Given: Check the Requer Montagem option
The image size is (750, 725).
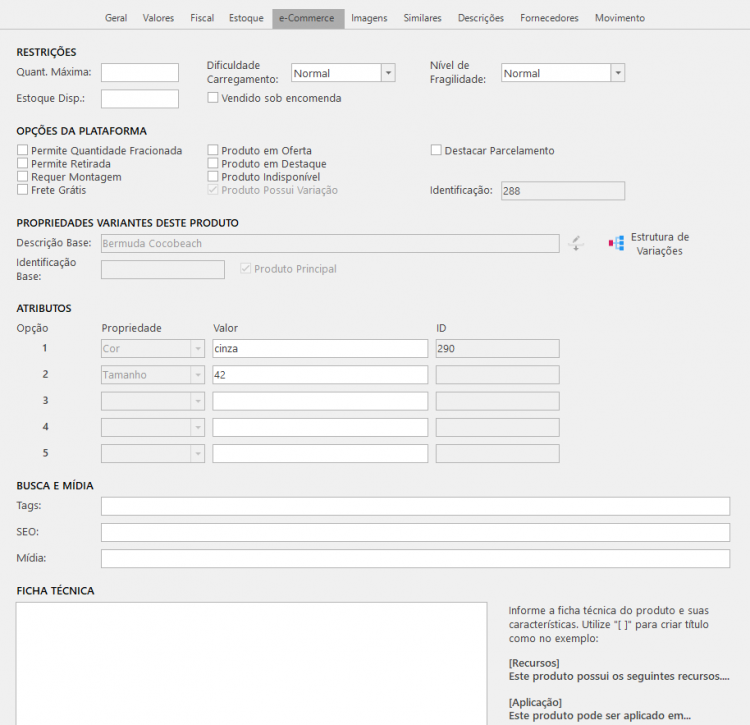Looking at the screenshot, I should pyautogui.click(x=22, y=176).
